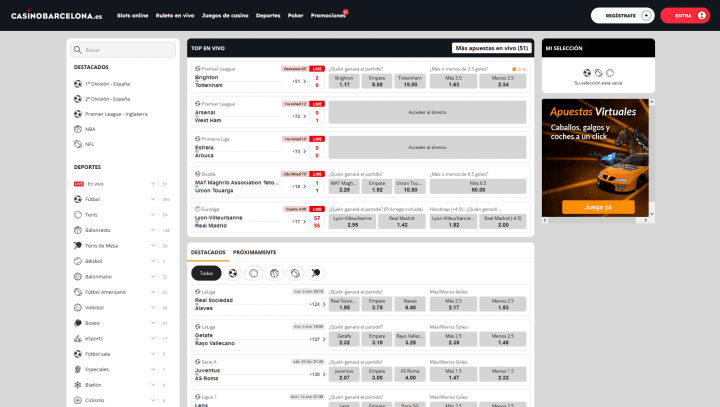Select the table tennis filter icon
Image resolution: width=720 pixels, height=407 pixels.
point(315,272)
